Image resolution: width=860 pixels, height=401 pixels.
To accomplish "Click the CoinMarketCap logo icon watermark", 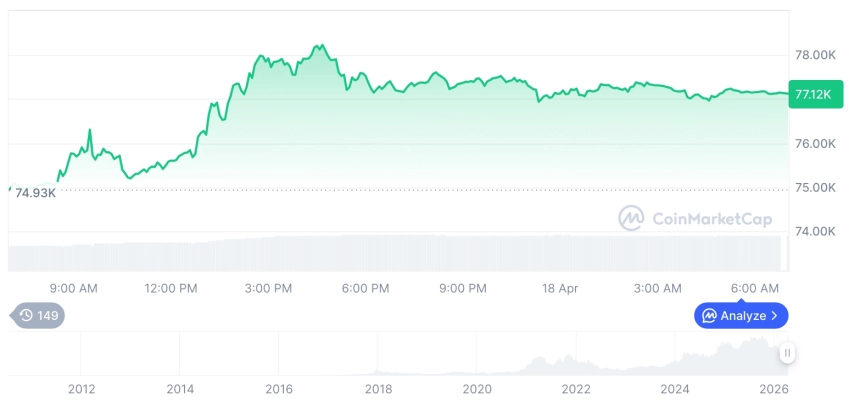I will (631, 218).
